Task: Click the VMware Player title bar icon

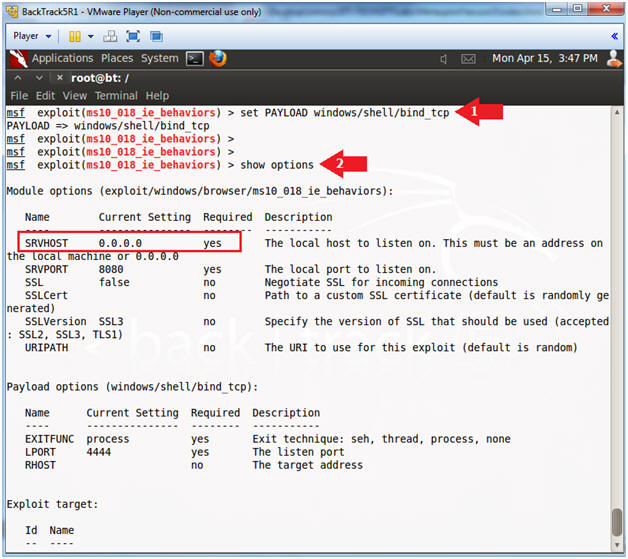Action: (x=12, y=12)
